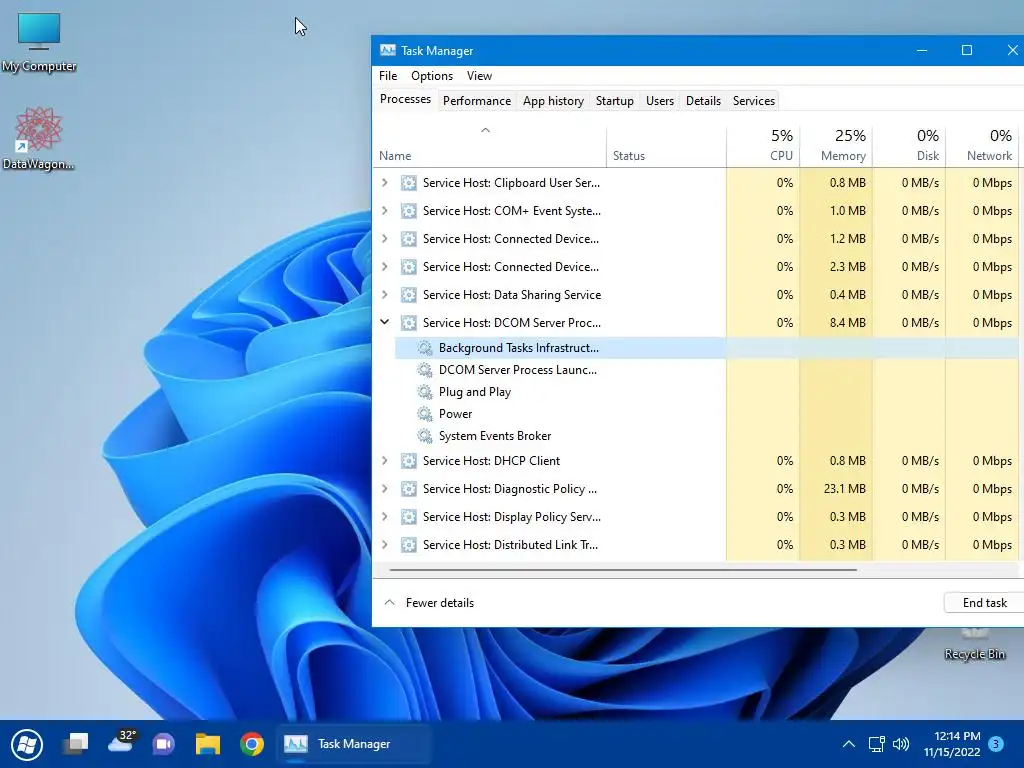Select the Processes tab

pos(406,99)
